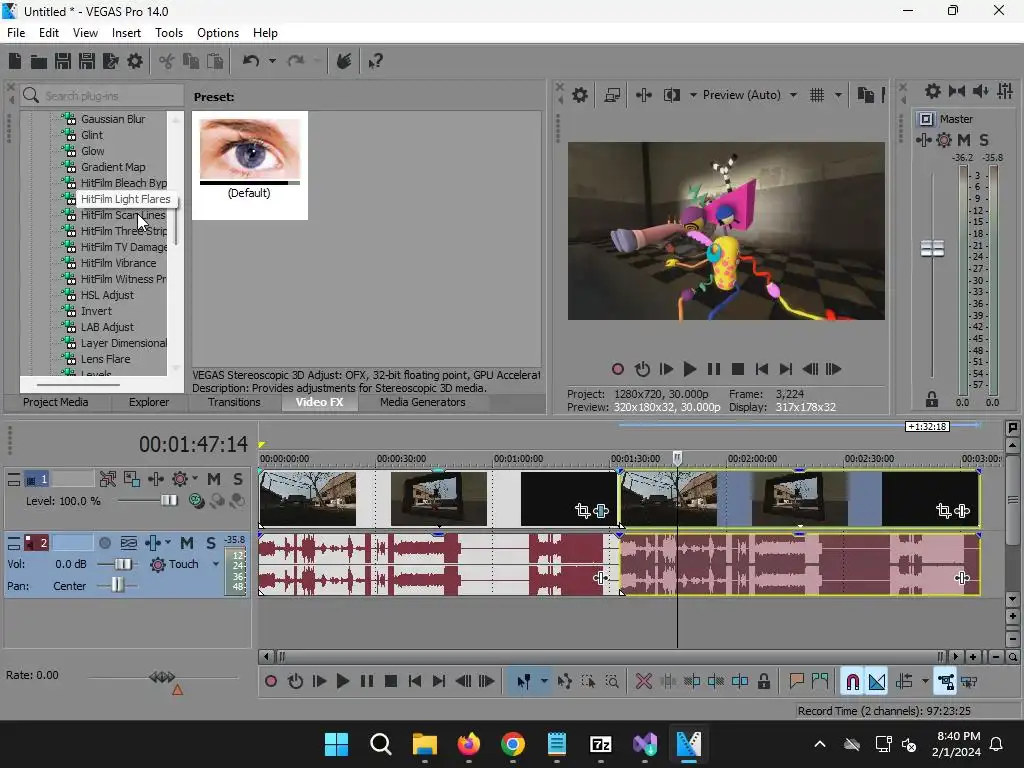Toggle Automatic Crossfades button
The height and width of the screenshot is (768, 1024).
pos(877,682)
